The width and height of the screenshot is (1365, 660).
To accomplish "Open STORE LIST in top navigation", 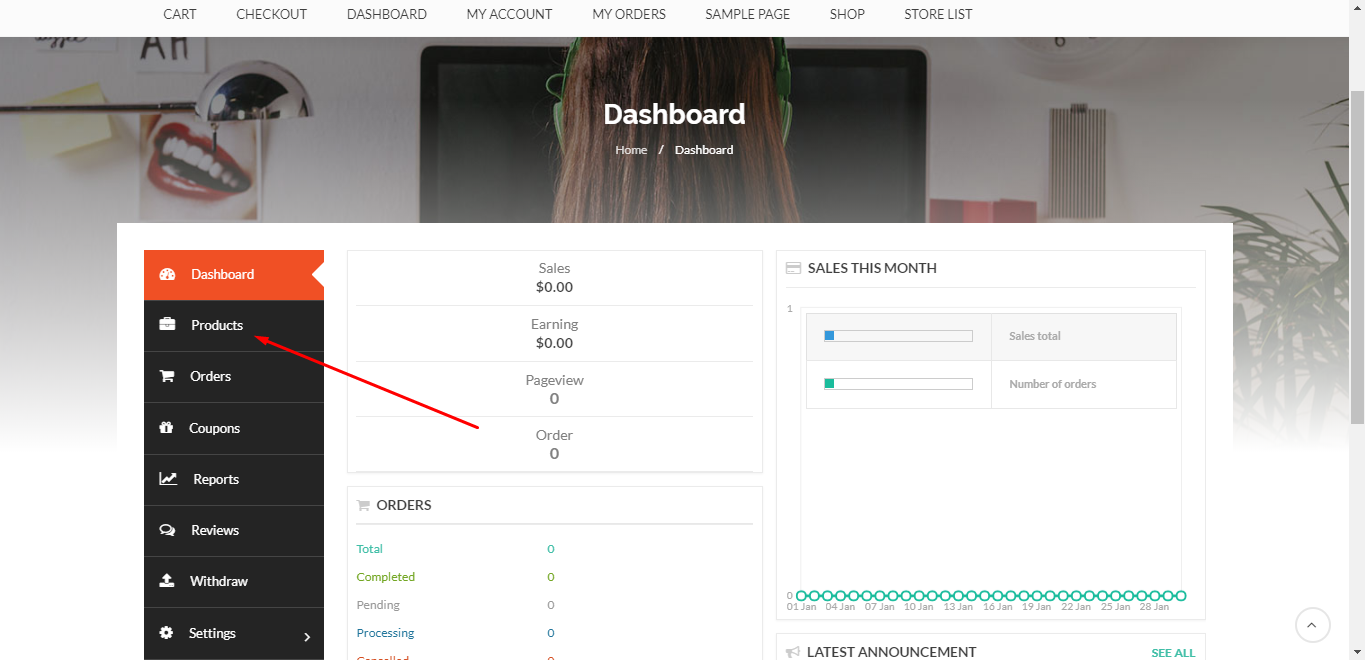I will (x=938, y=14).
